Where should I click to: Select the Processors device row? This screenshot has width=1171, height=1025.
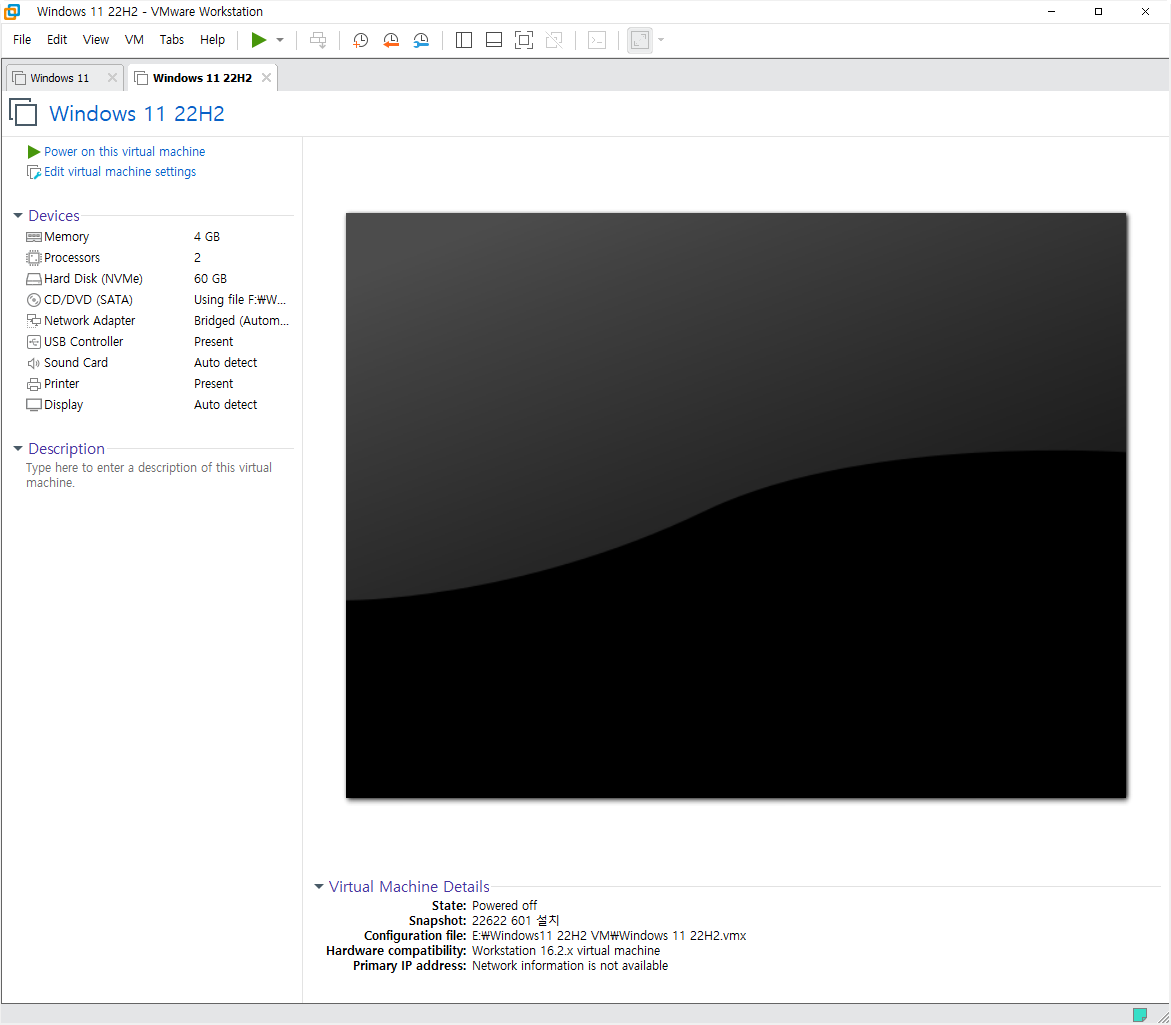[158, 258]
